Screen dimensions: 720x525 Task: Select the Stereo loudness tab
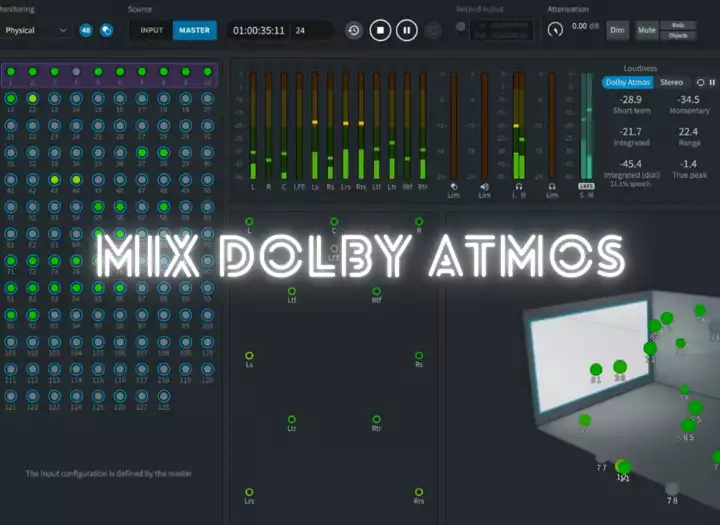(x=671, y=83)
